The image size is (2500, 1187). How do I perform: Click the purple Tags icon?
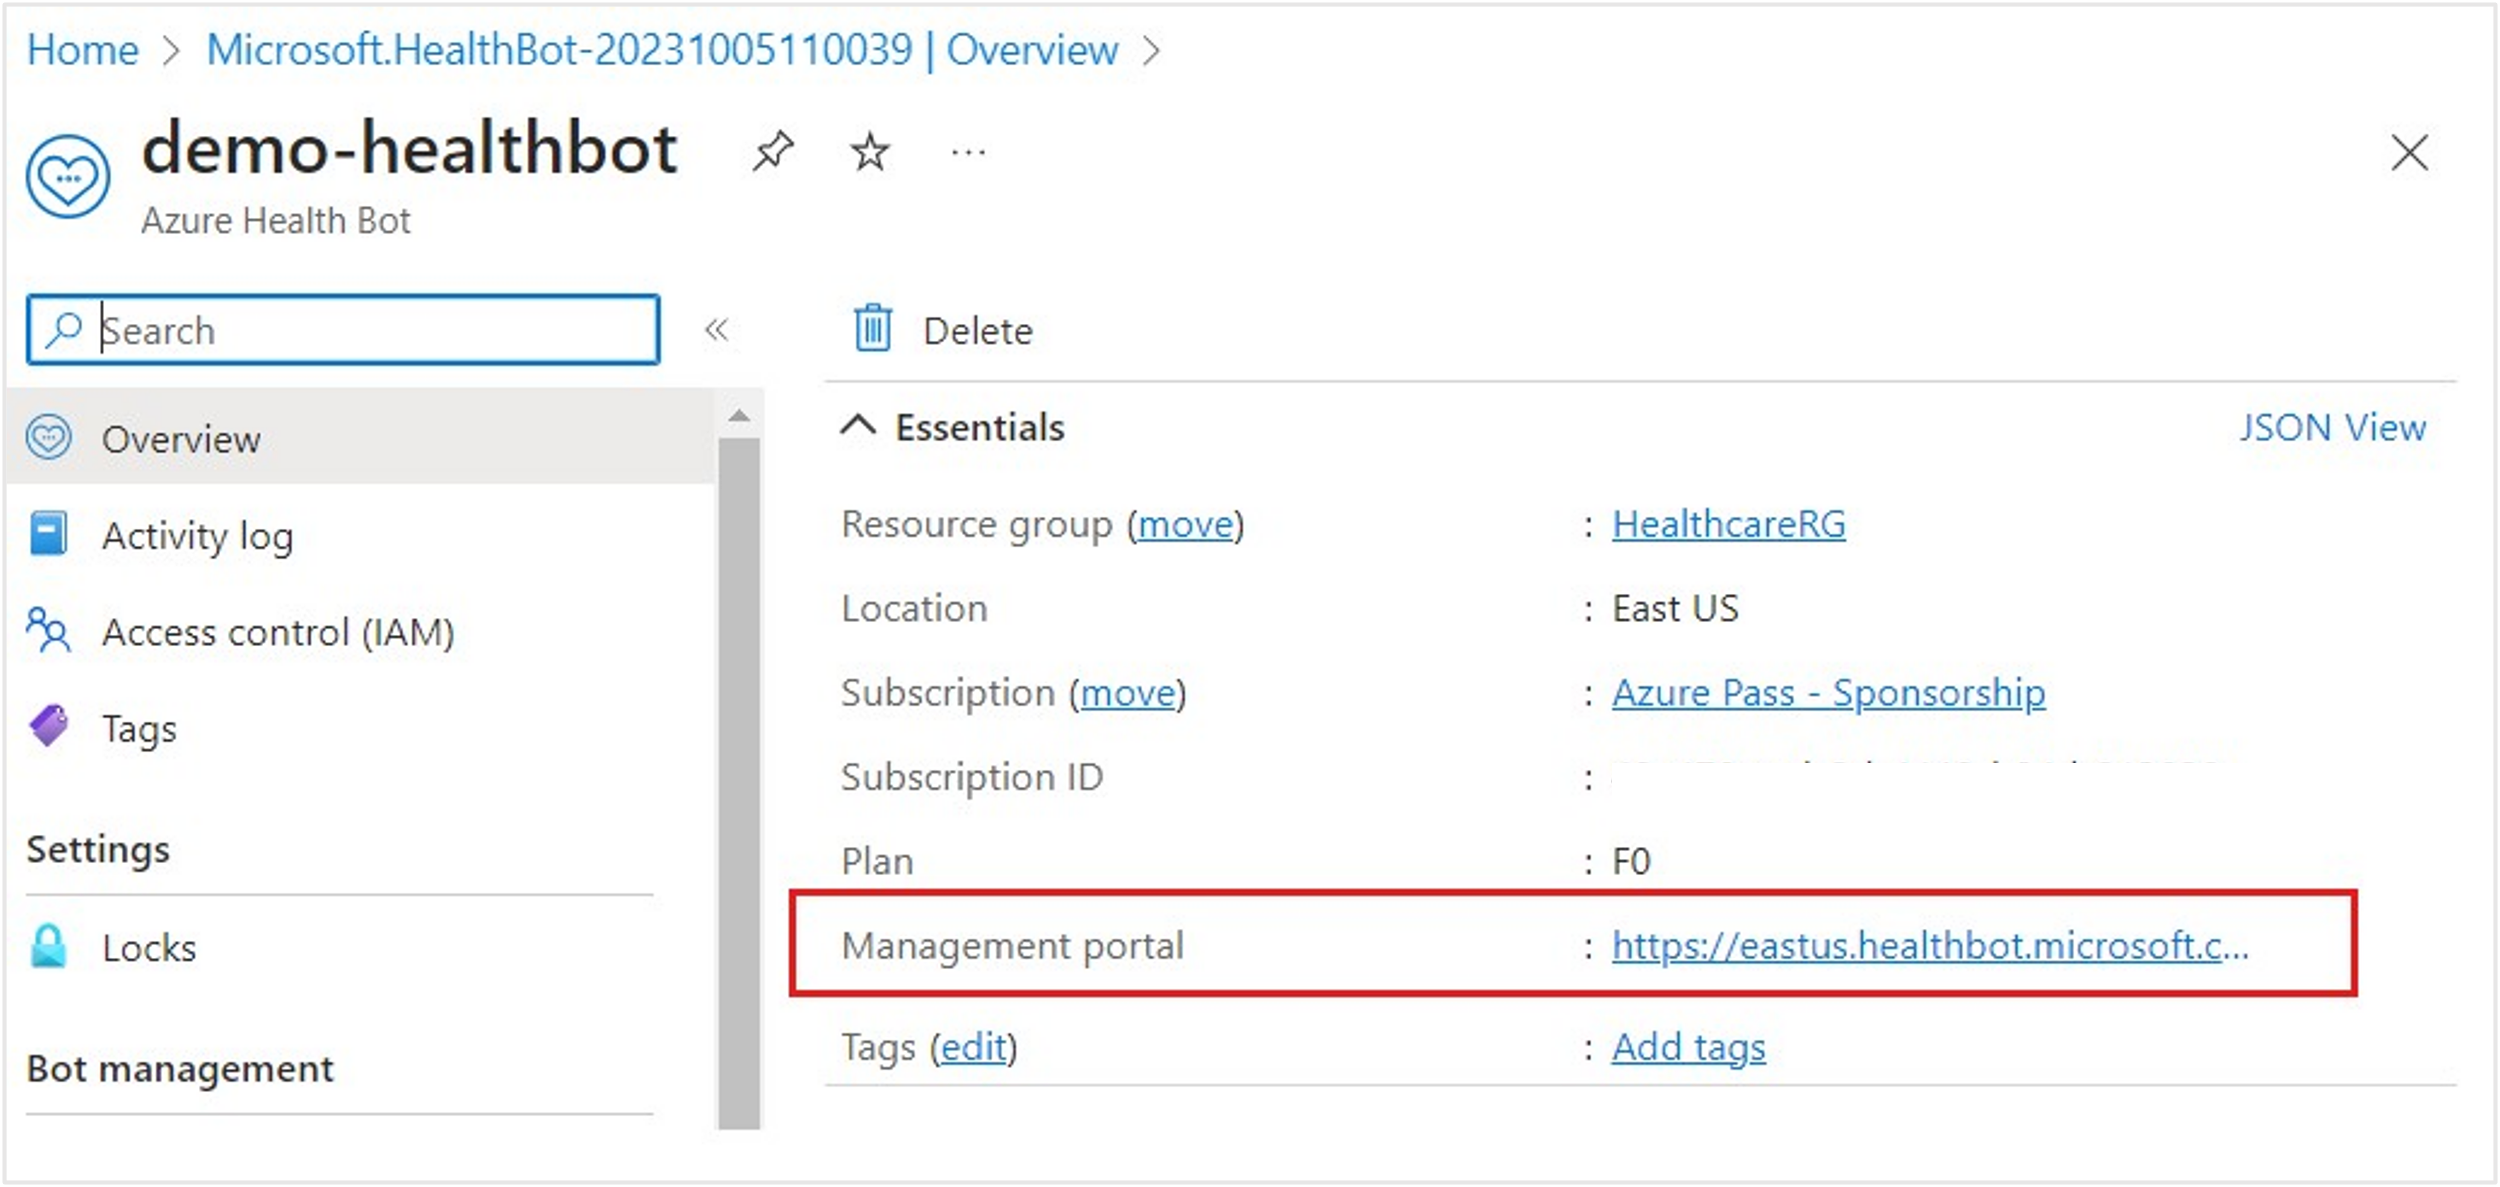(49, 726)
